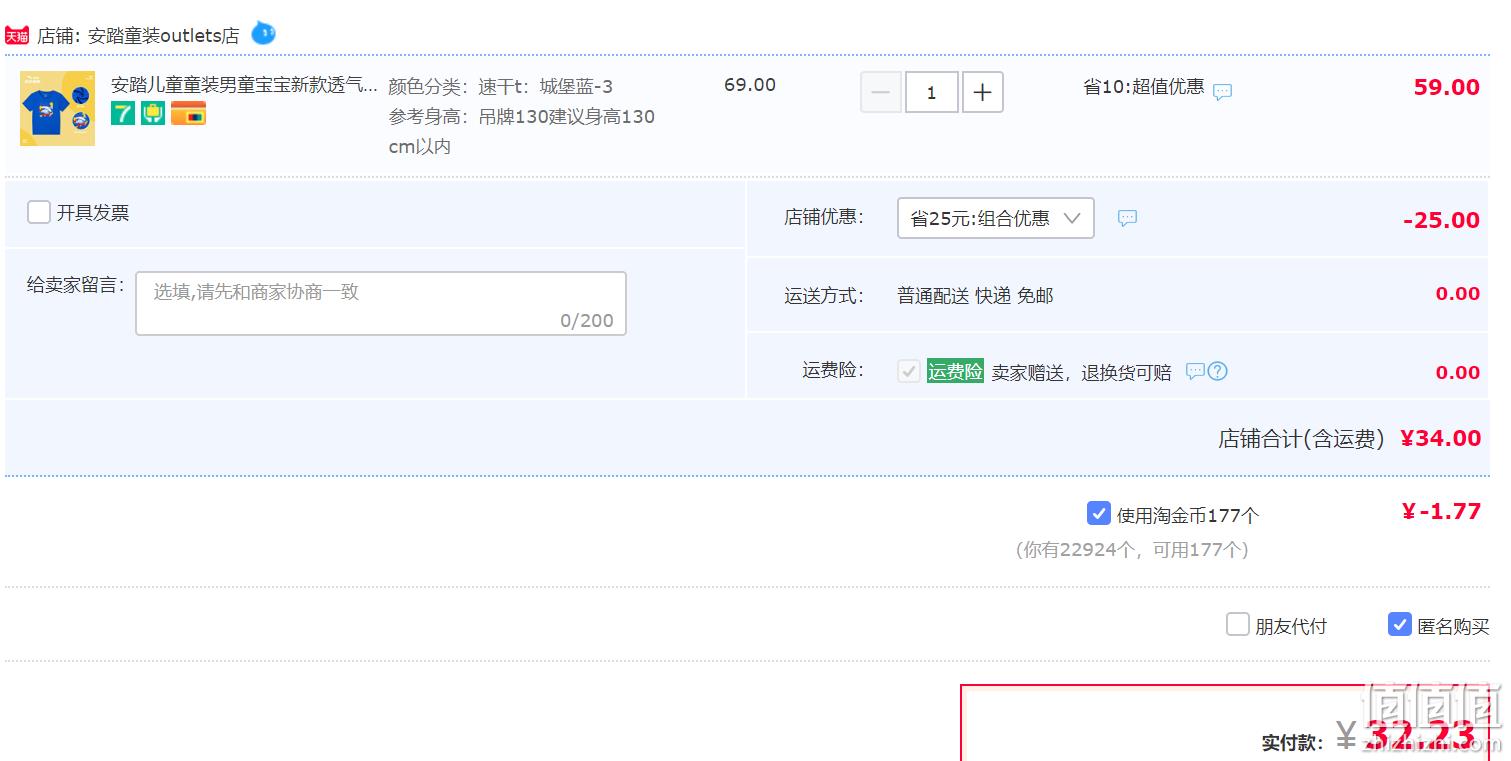Click the text 普通配送 快递 免邮
Screen dimensions: 1511x761
point(975,296)
